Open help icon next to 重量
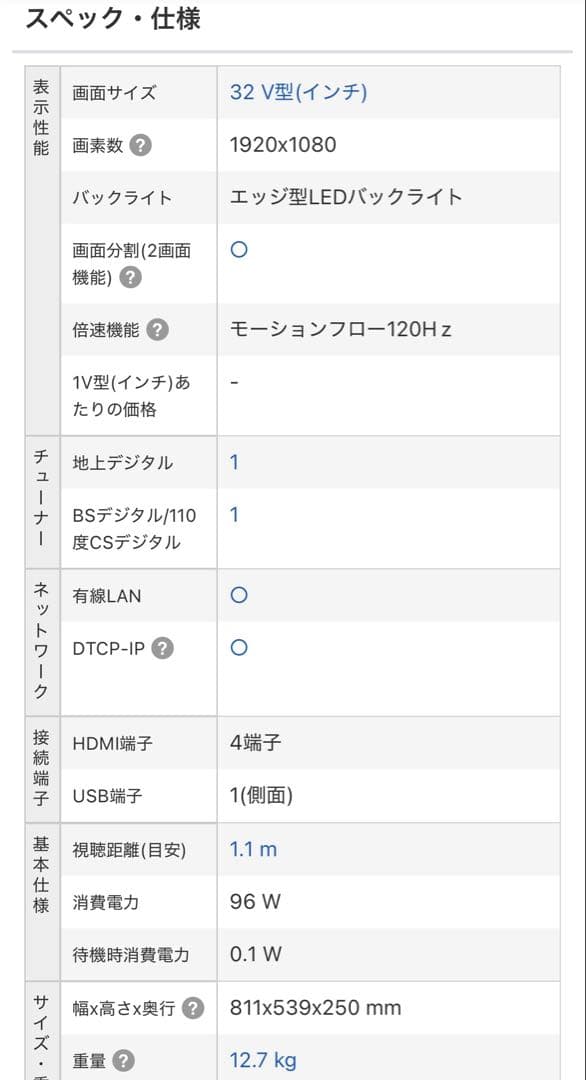The width and height of the screenshot is (586, 1080). pyautogui.click(x=124, y=1061)
